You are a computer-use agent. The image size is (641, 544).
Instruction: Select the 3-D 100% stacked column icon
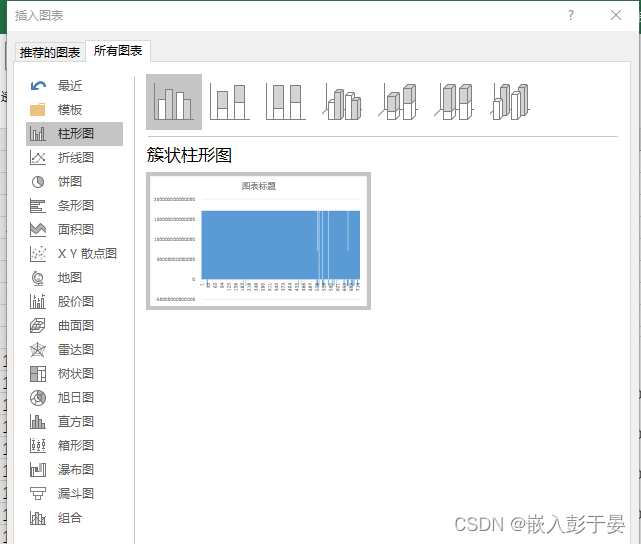pos(454,102)
